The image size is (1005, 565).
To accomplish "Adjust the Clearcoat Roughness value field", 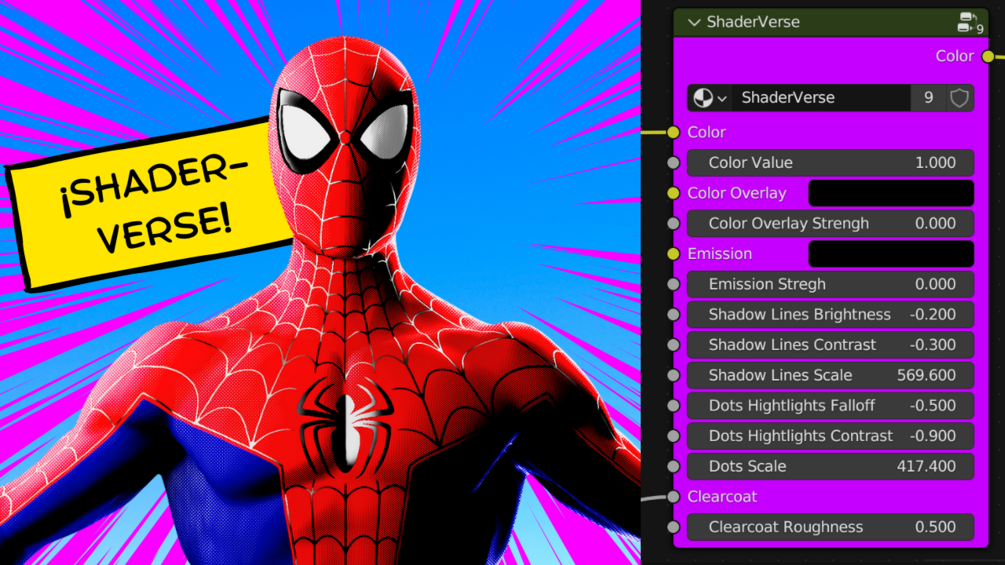I will (x=830, y=527).
